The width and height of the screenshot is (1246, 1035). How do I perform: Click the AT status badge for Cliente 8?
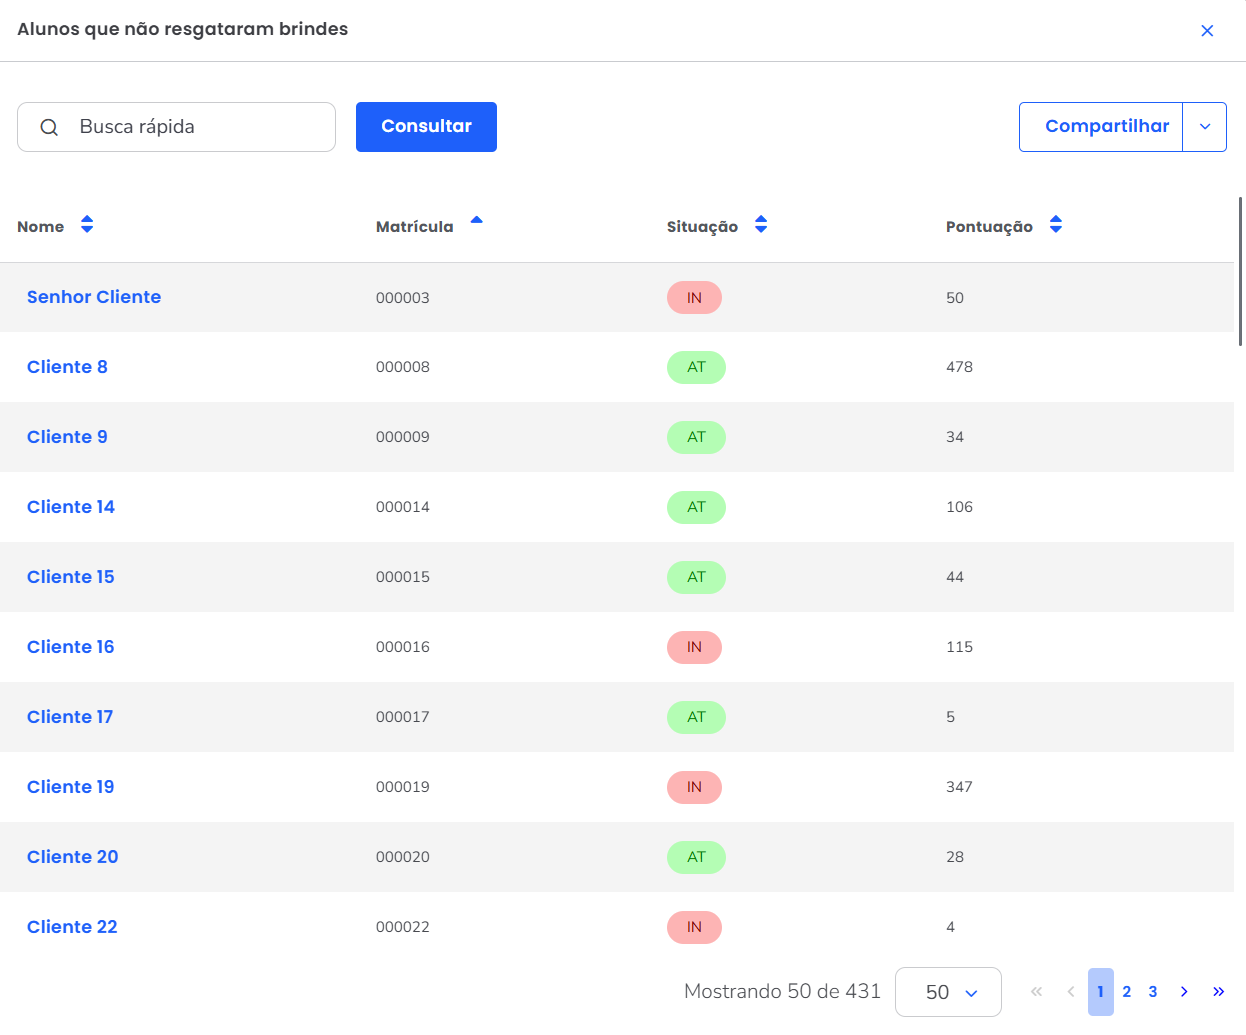coord(696,367)
